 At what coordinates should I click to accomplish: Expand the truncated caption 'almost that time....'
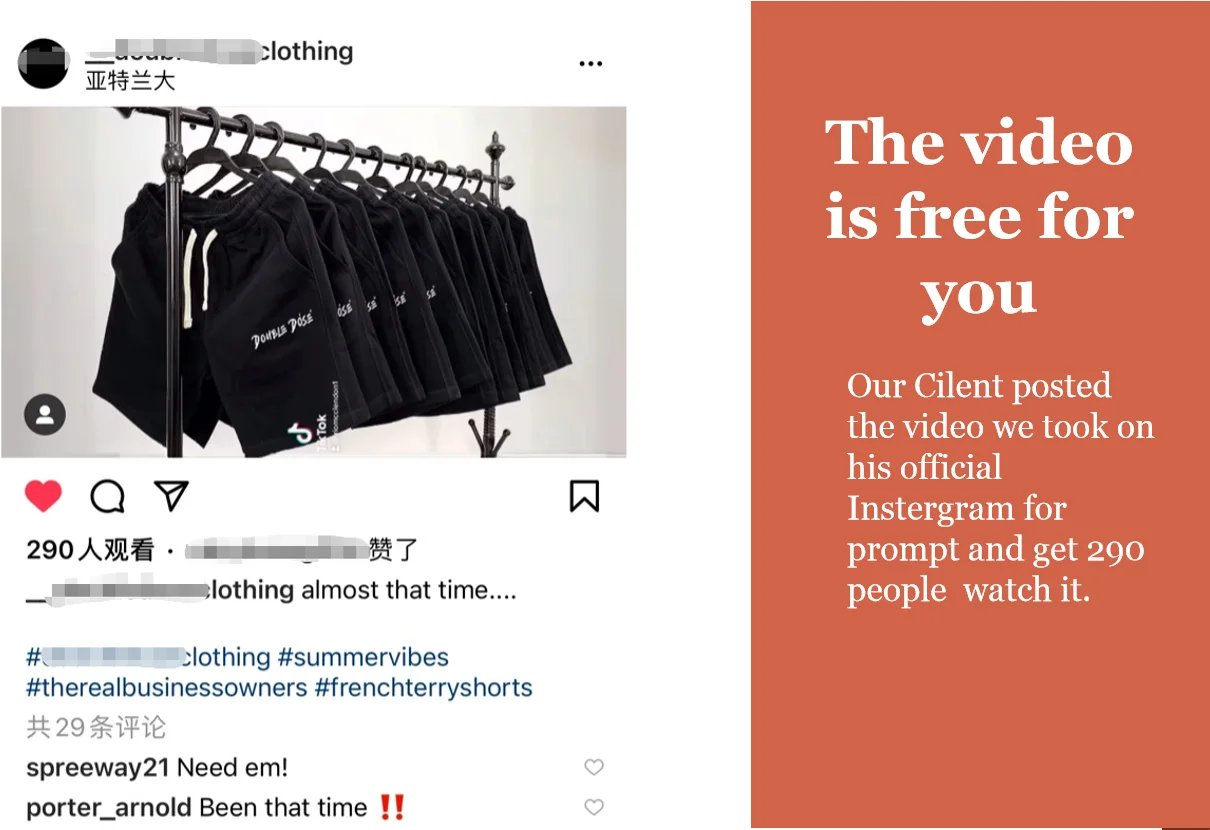click(409, 590)
